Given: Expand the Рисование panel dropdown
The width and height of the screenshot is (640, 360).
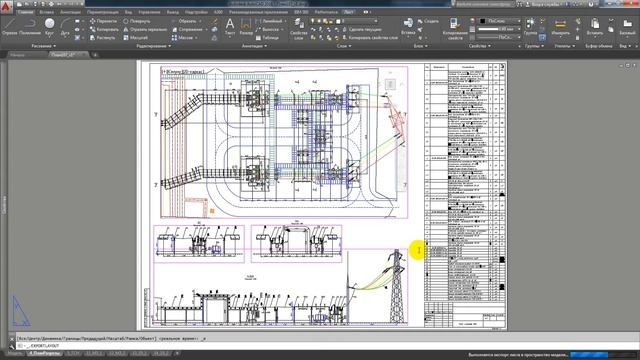Looking at the screenshot, I should [44, 46].
